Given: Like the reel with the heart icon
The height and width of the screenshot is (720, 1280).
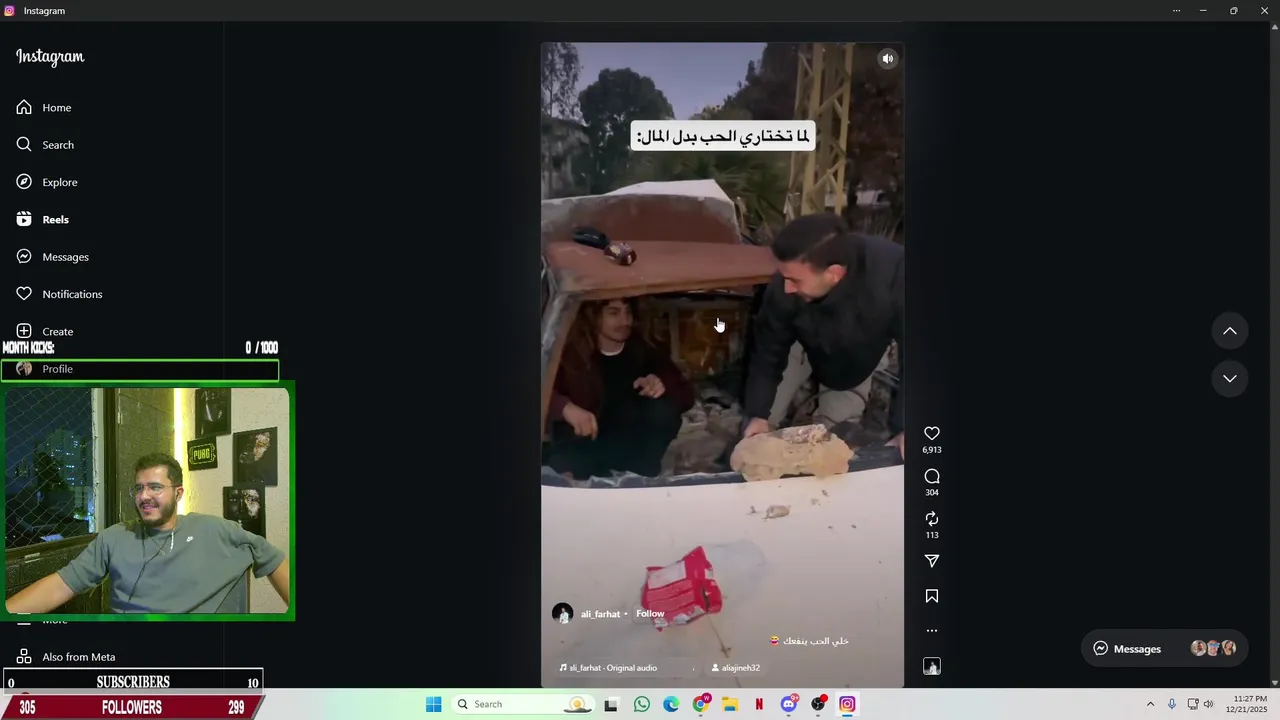Looking at the screenshot, I should click(932, 433).
